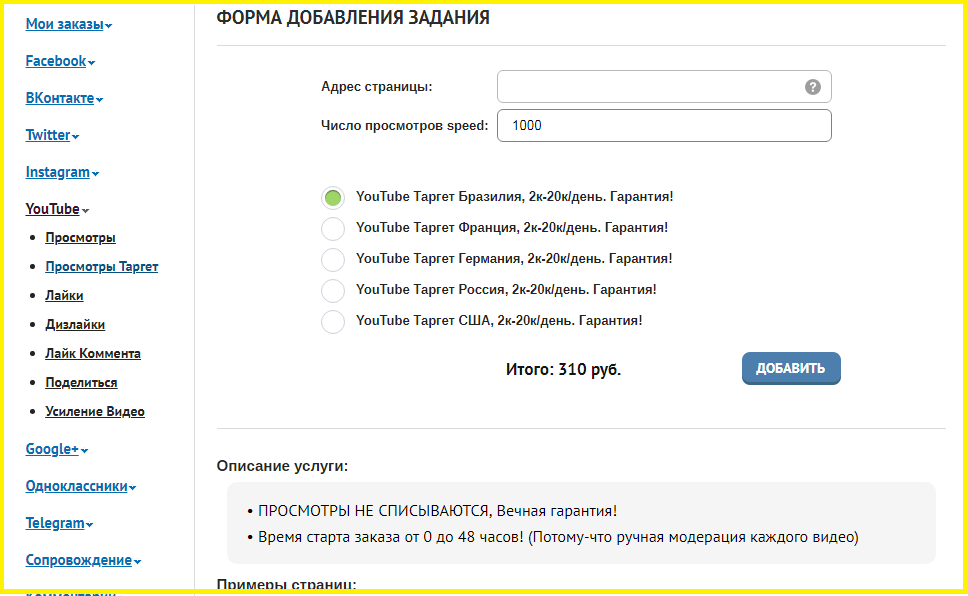
Task: Expand the Сопровождение sidebar menu
Action: (83, 560)
